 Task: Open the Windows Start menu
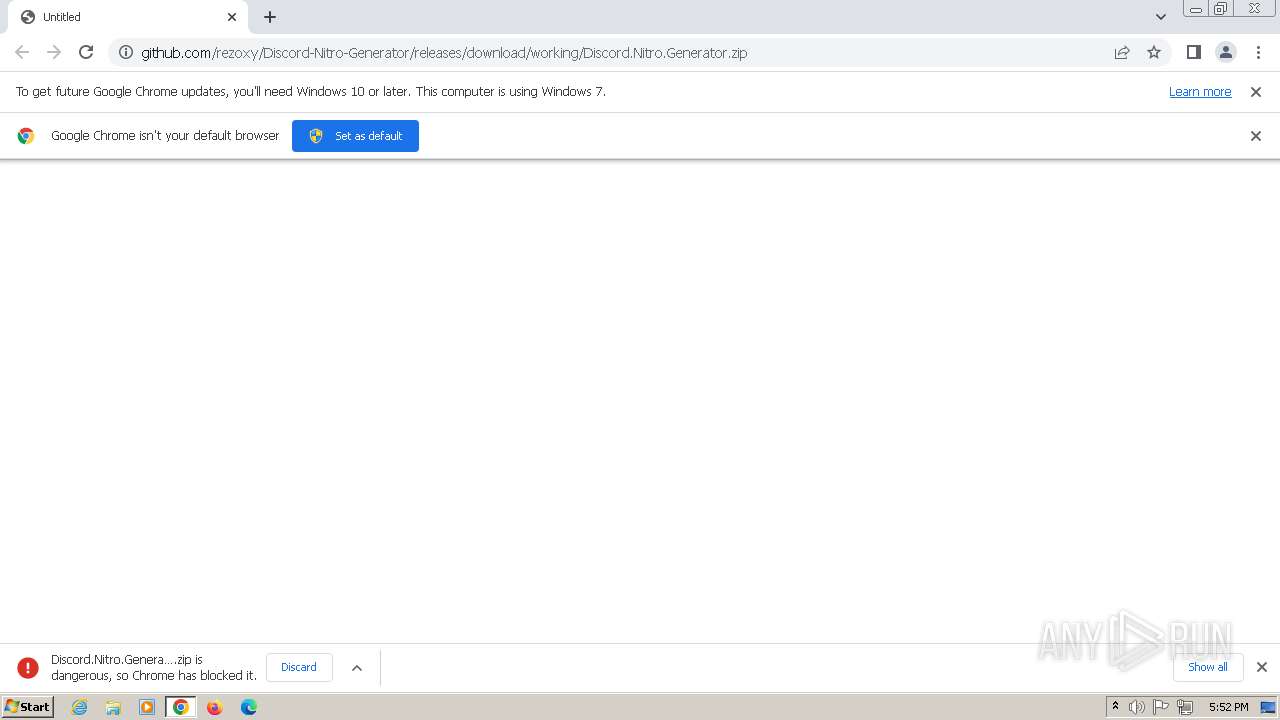coord(27,707)
